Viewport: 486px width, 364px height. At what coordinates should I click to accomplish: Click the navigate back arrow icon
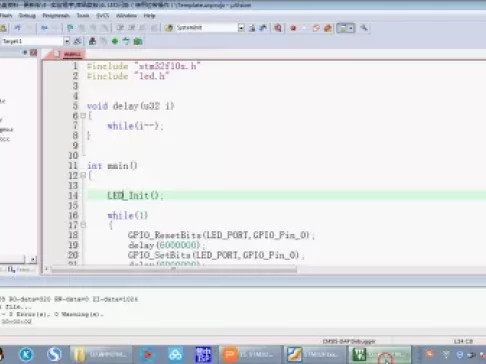tap(44, 28)
